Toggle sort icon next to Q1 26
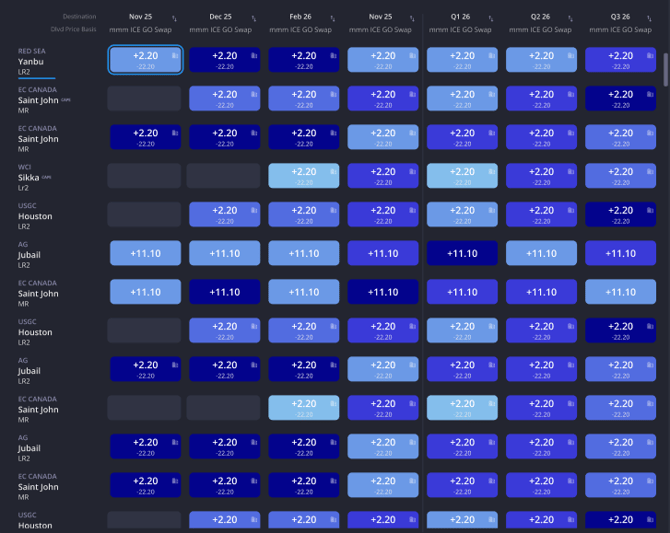This screenshot has width=670, height=533. 492,18
